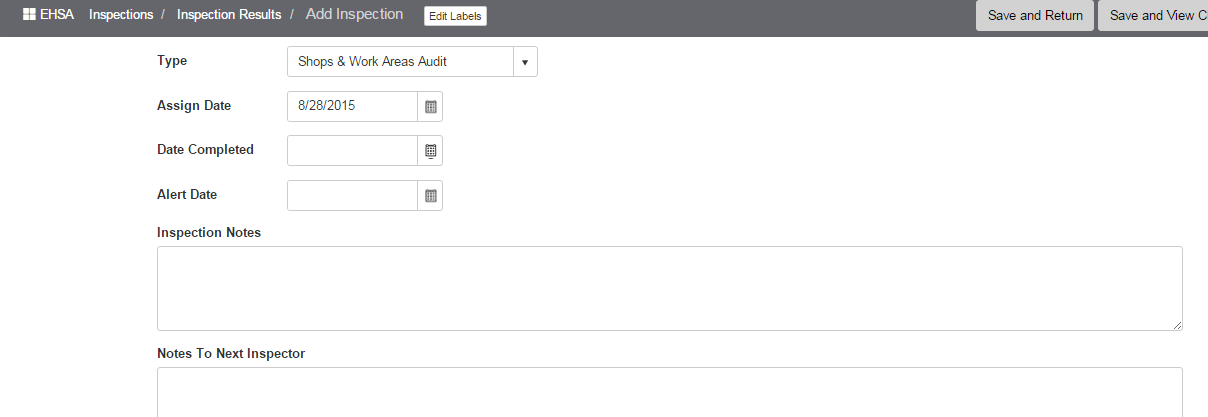This screenshot has height=417, width=1208.
Task: Click the Edit Labels button
Action: point(455,16)
